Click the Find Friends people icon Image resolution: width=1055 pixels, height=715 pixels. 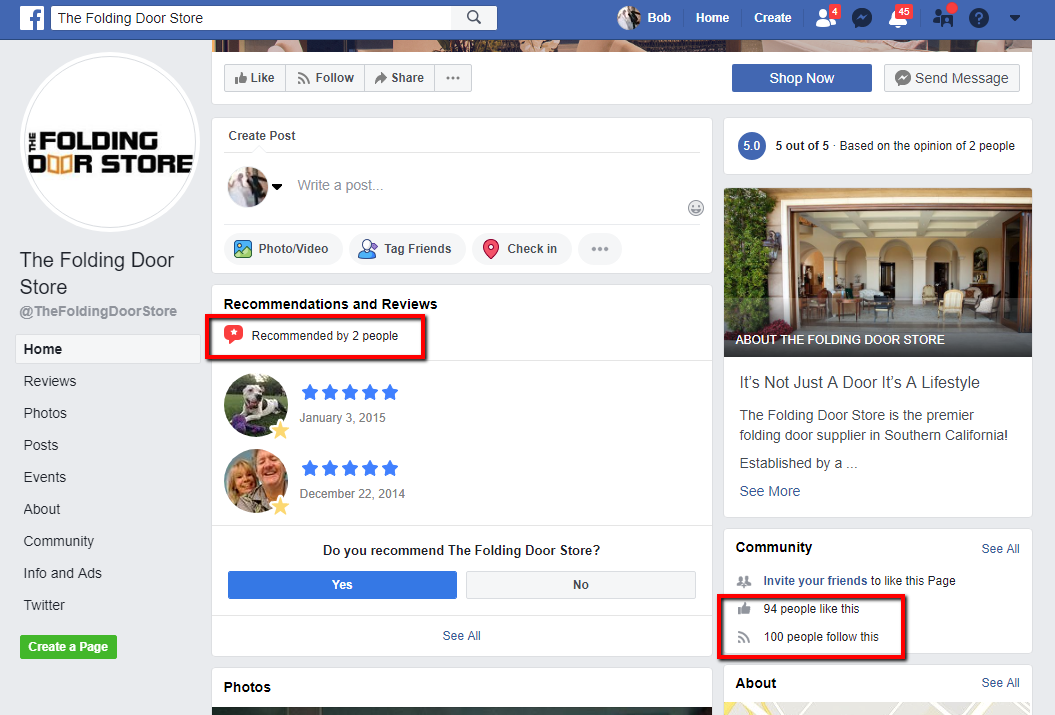pos(944,17)
